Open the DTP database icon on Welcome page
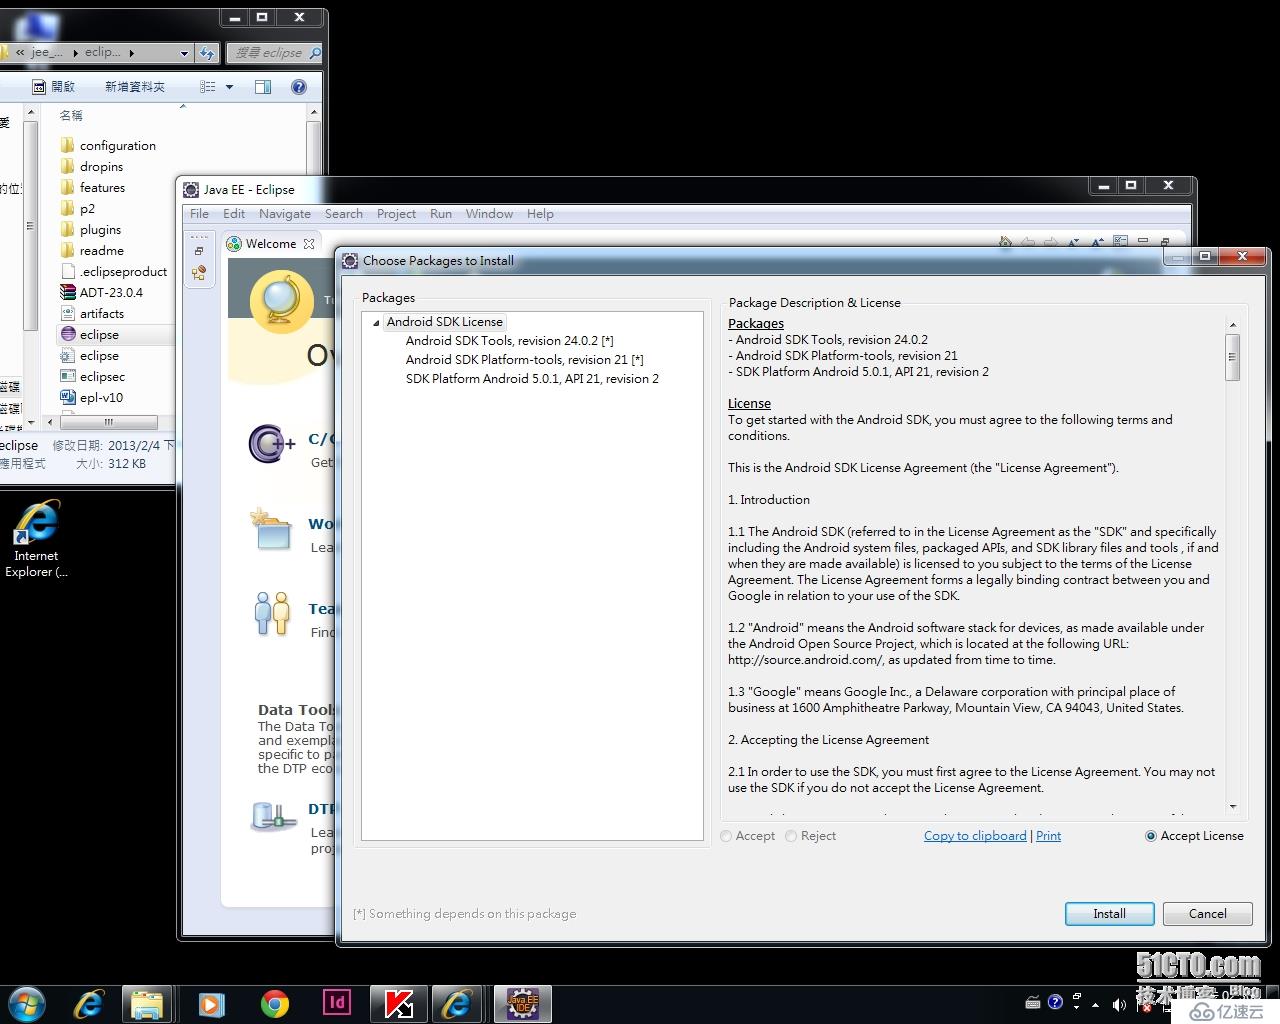 pos(273,817)
